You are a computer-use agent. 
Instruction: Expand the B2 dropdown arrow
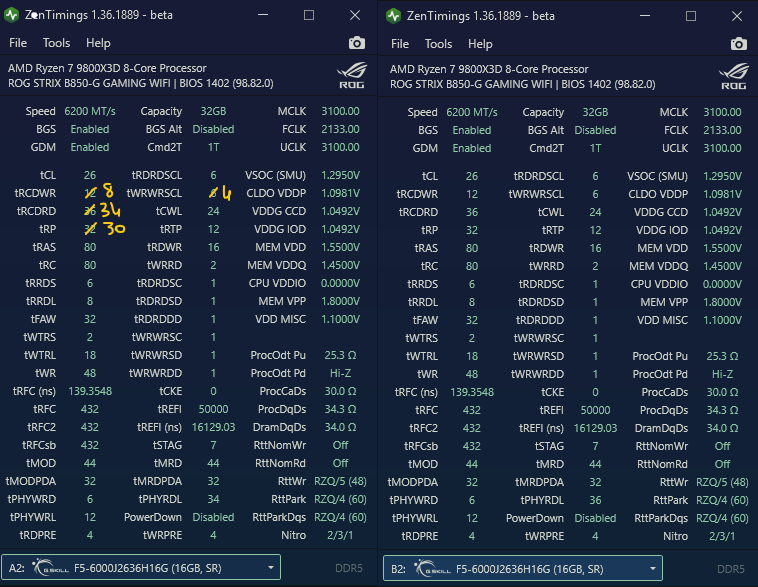(653, 569)
